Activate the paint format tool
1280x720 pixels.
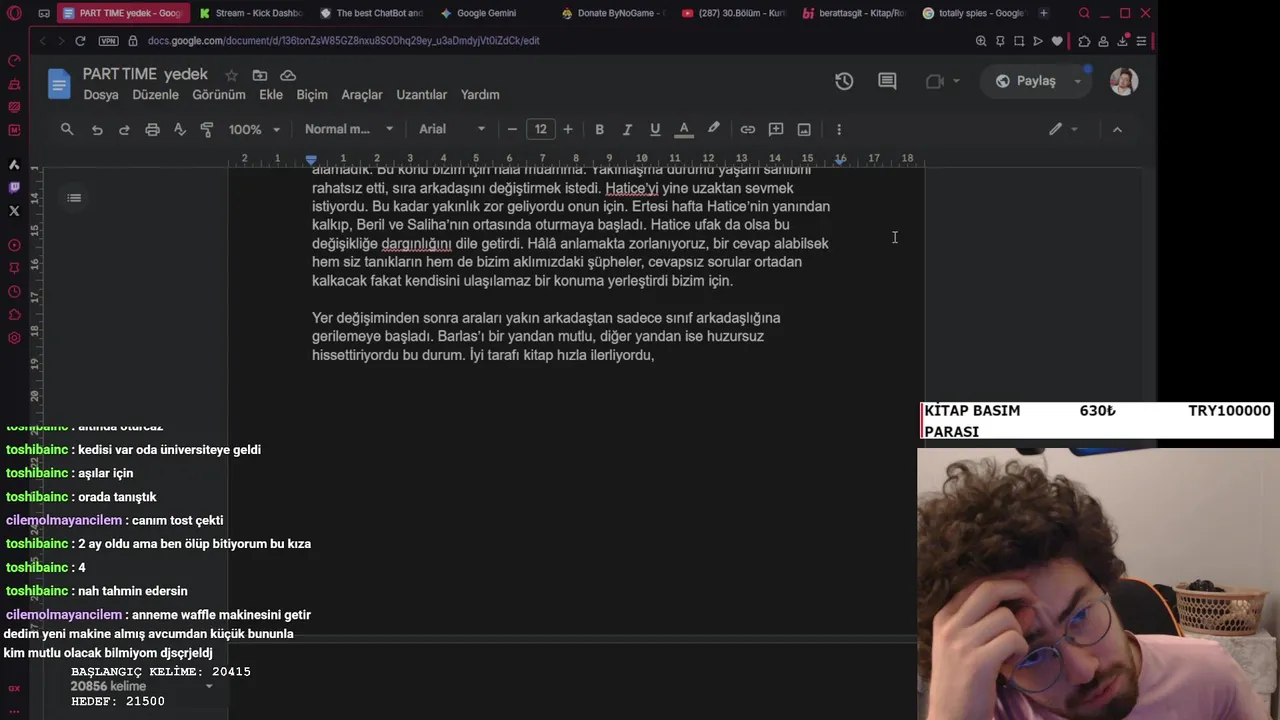(x=207, y=129)
